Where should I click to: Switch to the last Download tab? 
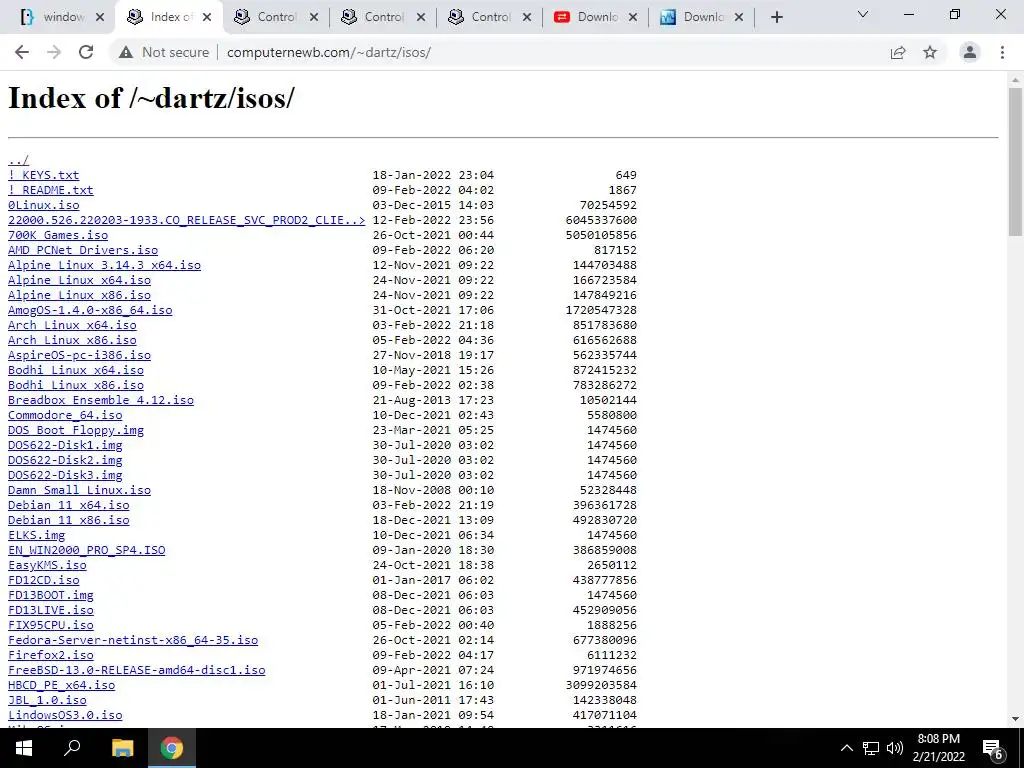702,17
